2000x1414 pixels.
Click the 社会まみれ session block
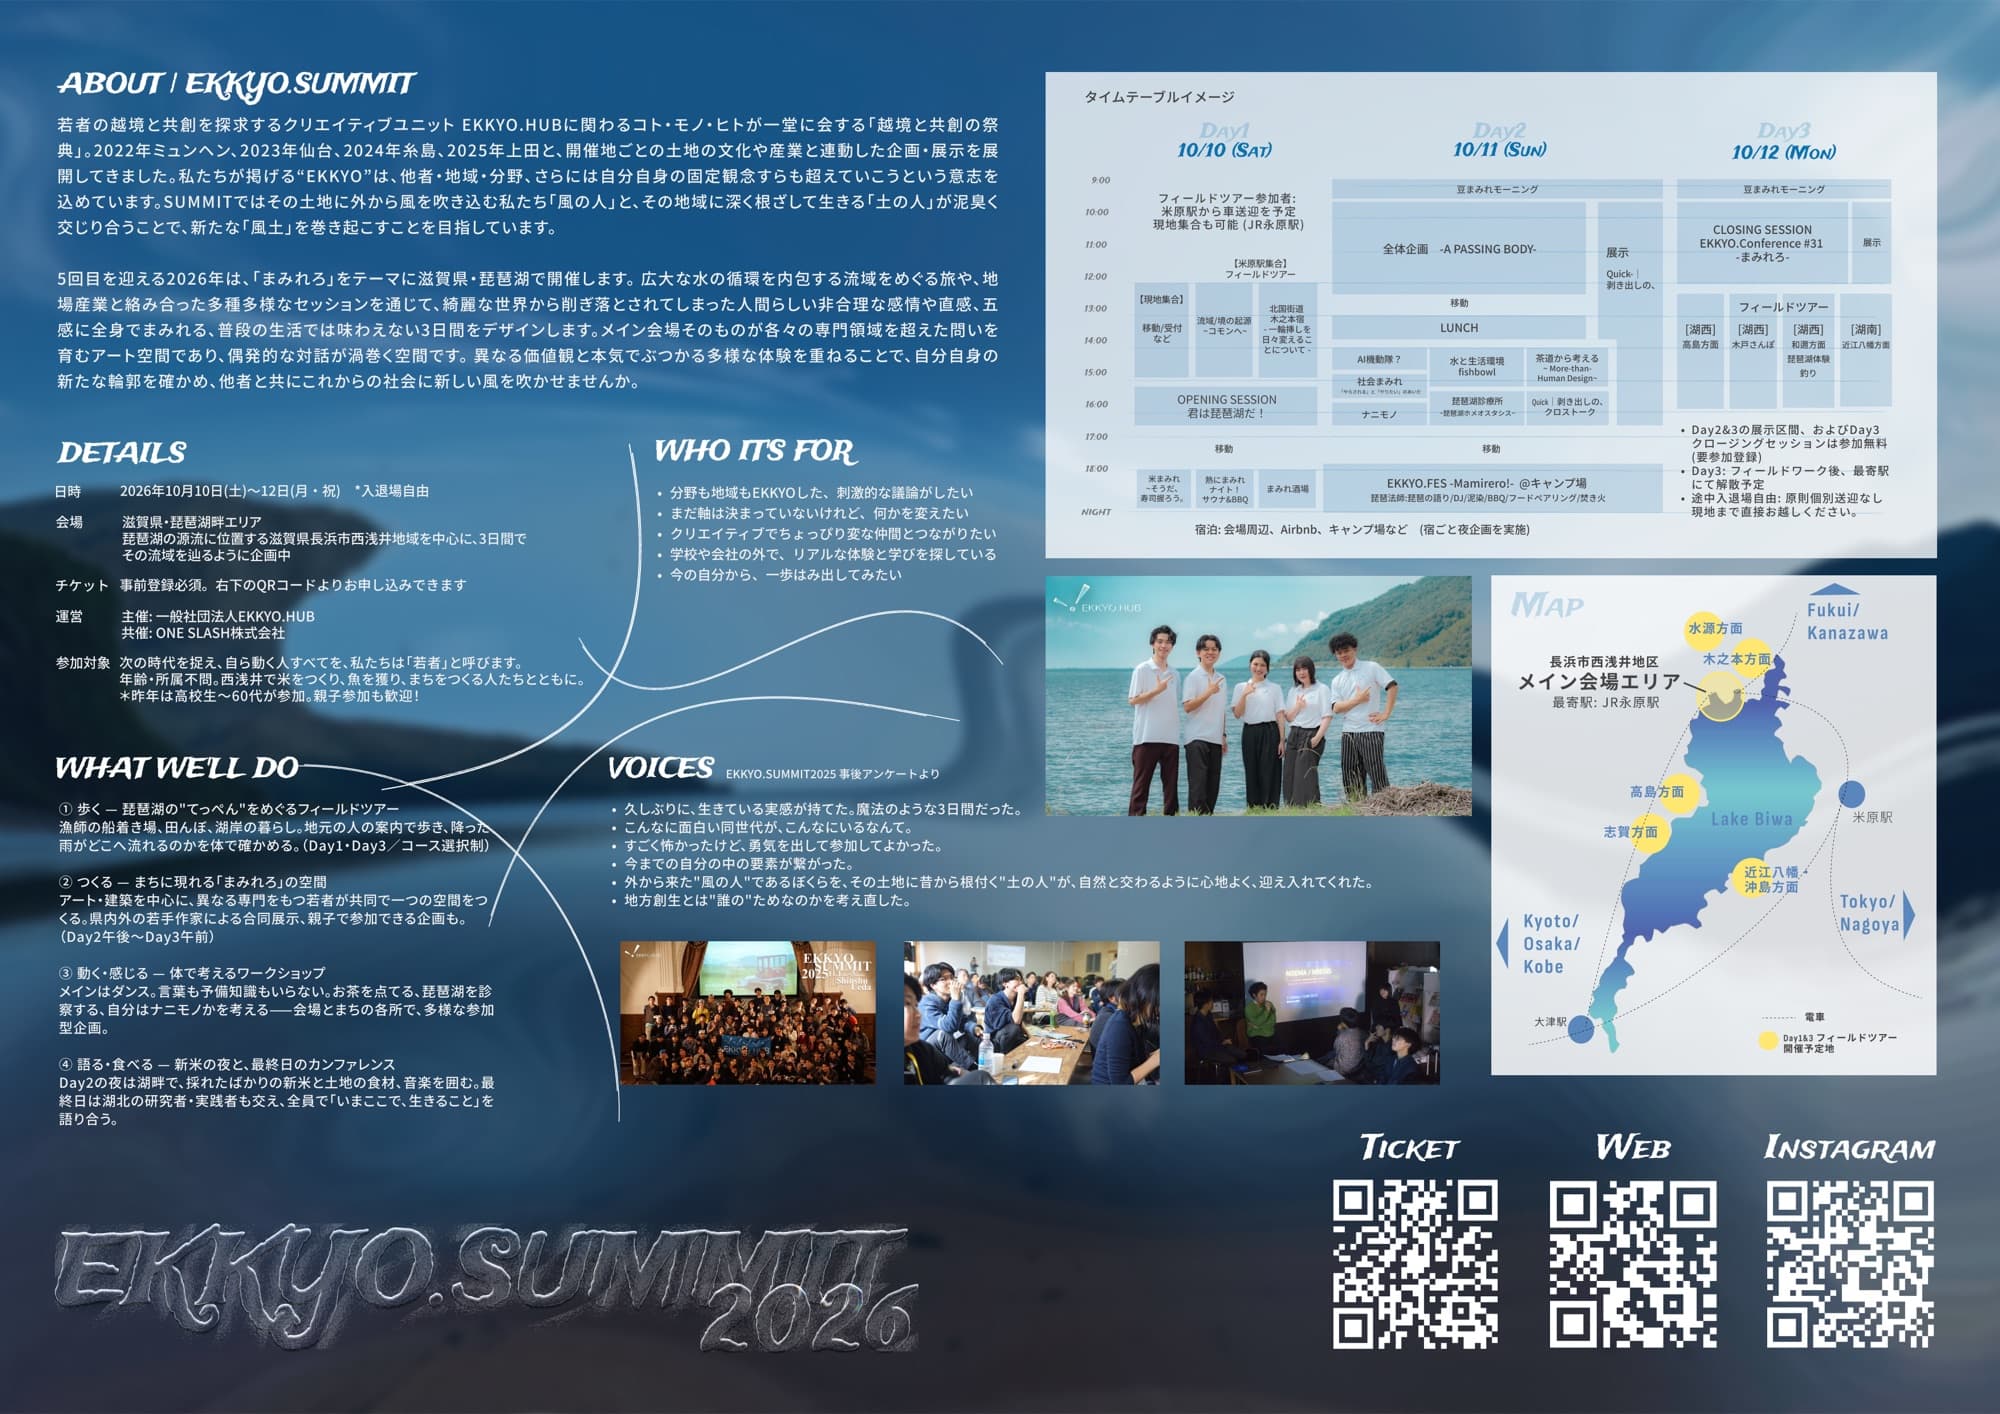pos(1379,385)
